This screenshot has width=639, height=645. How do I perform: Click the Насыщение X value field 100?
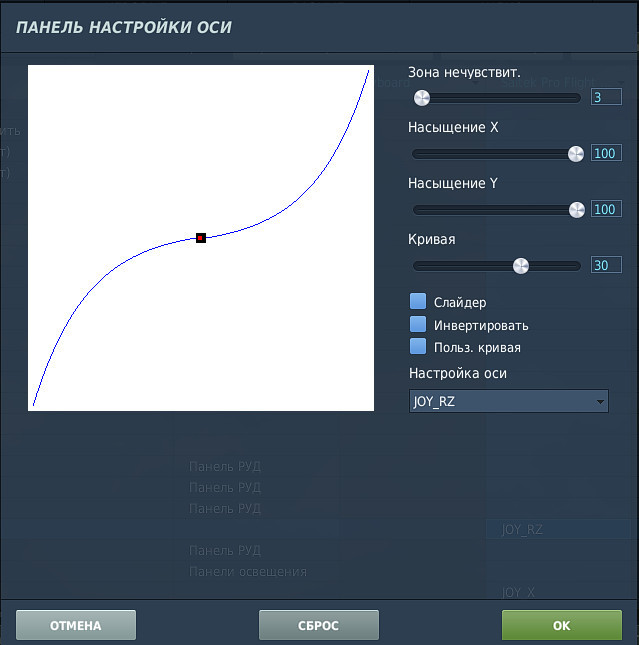tap(606, 153)
